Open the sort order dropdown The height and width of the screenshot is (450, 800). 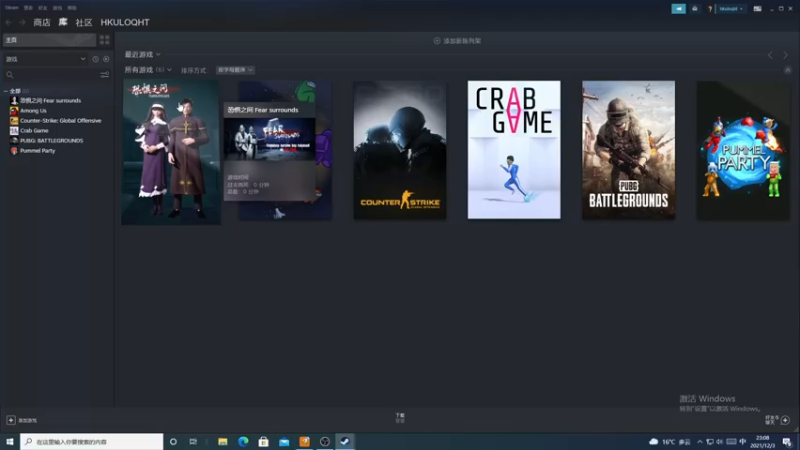[235, 70]
